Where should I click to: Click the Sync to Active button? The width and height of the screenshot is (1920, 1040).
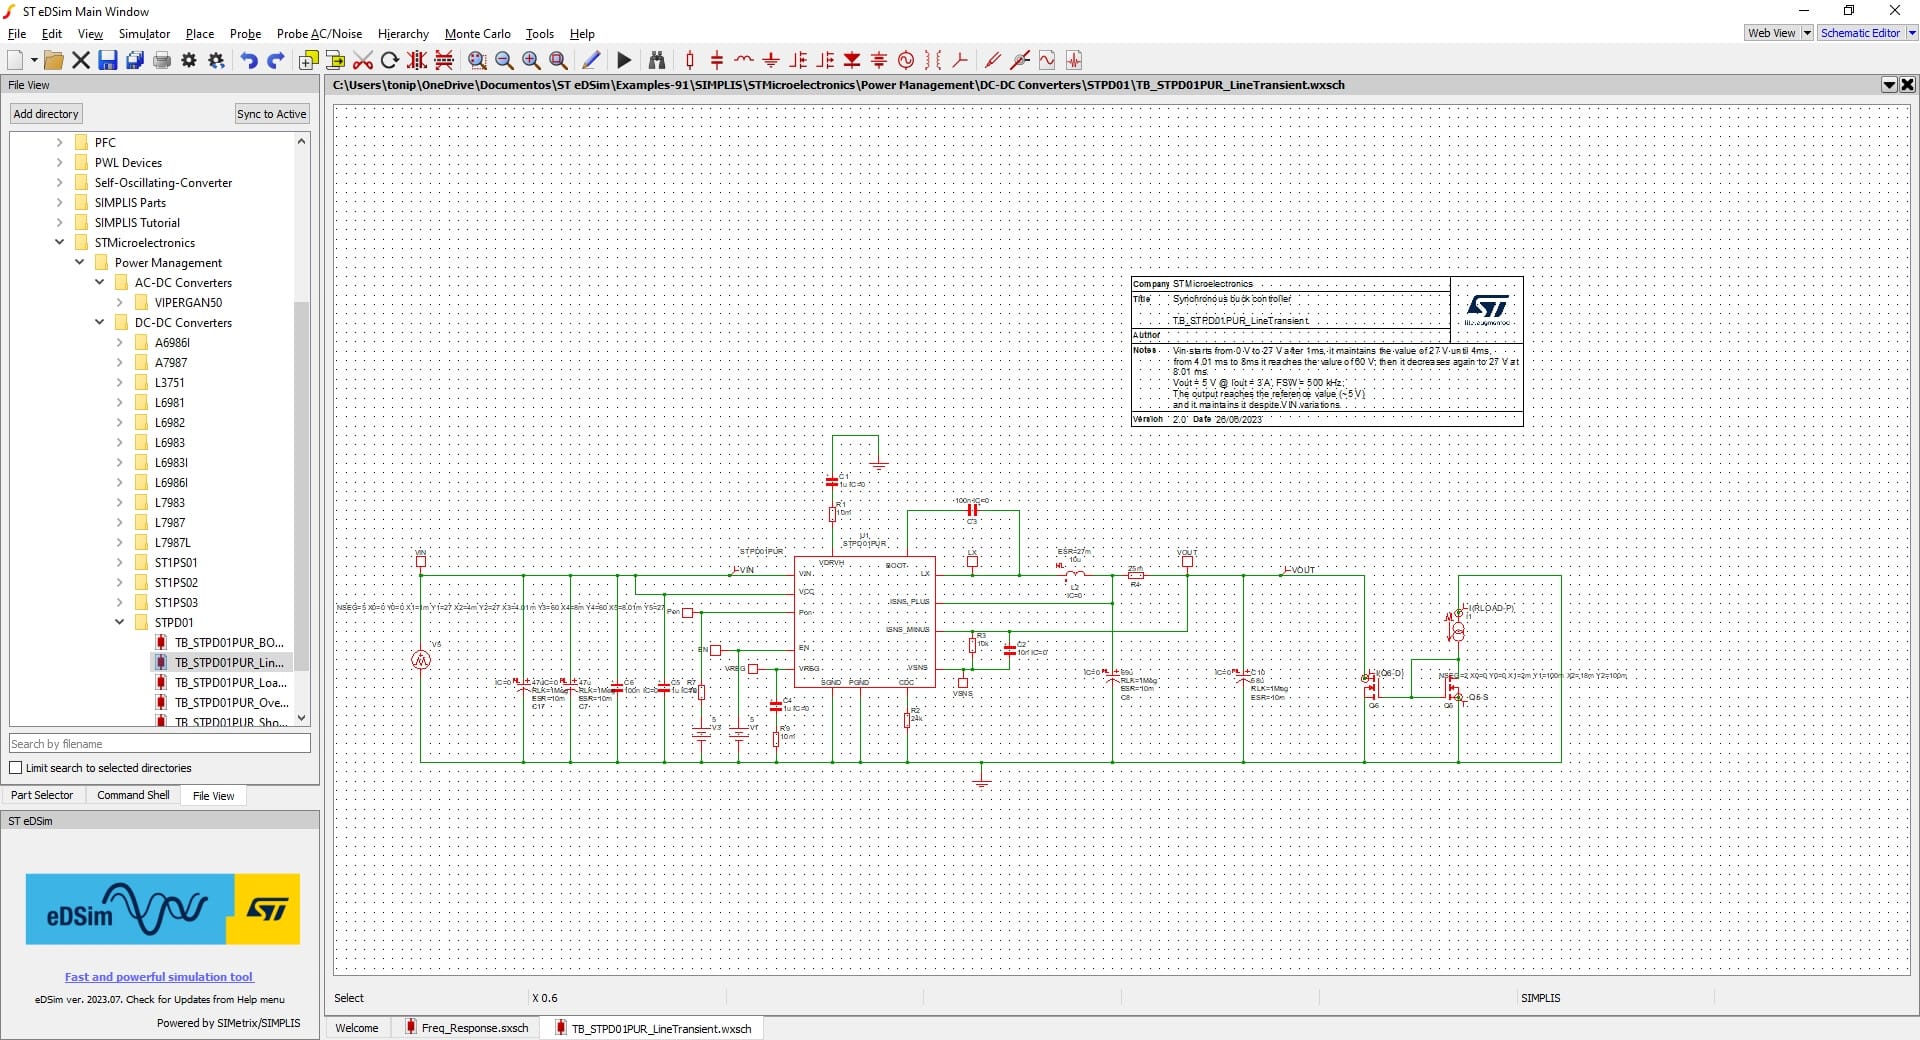[271, 114]
